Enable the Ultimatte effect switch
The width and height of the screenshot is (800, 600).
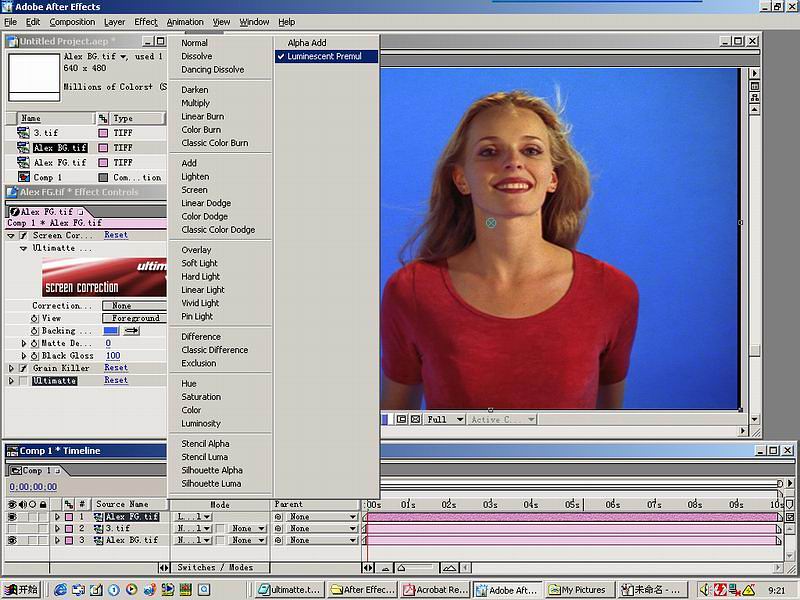pyautogui.click(x=23, y=381)
